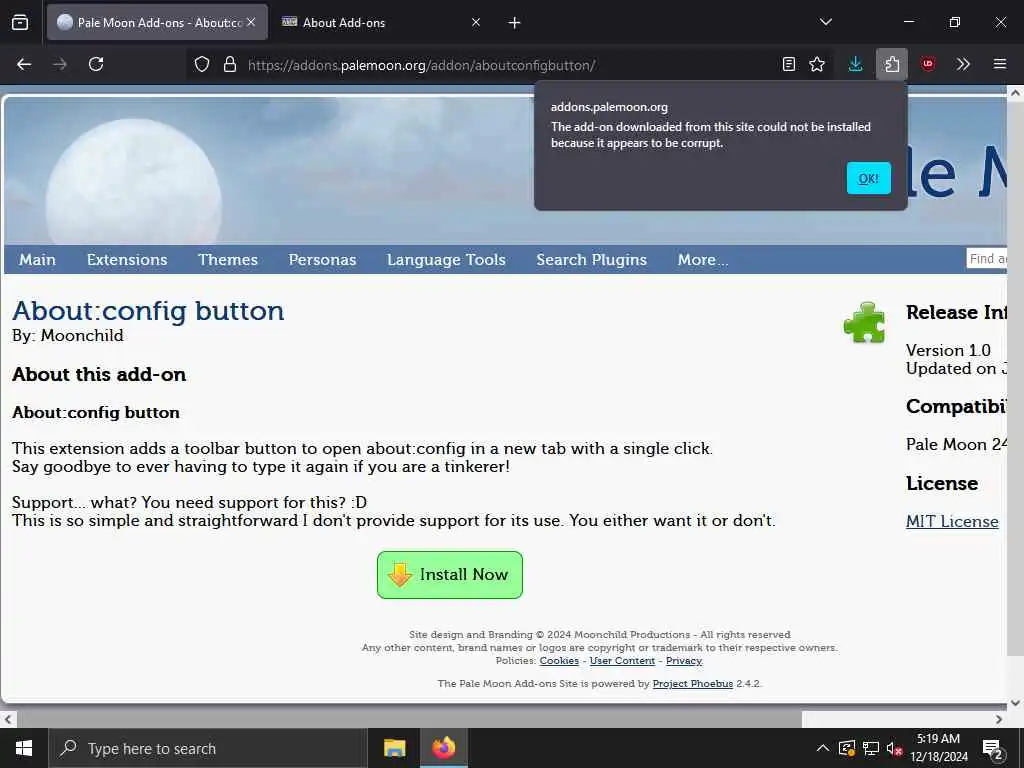Open the Personas navigation item
1024x768 pixels.
tap(323, 259)
